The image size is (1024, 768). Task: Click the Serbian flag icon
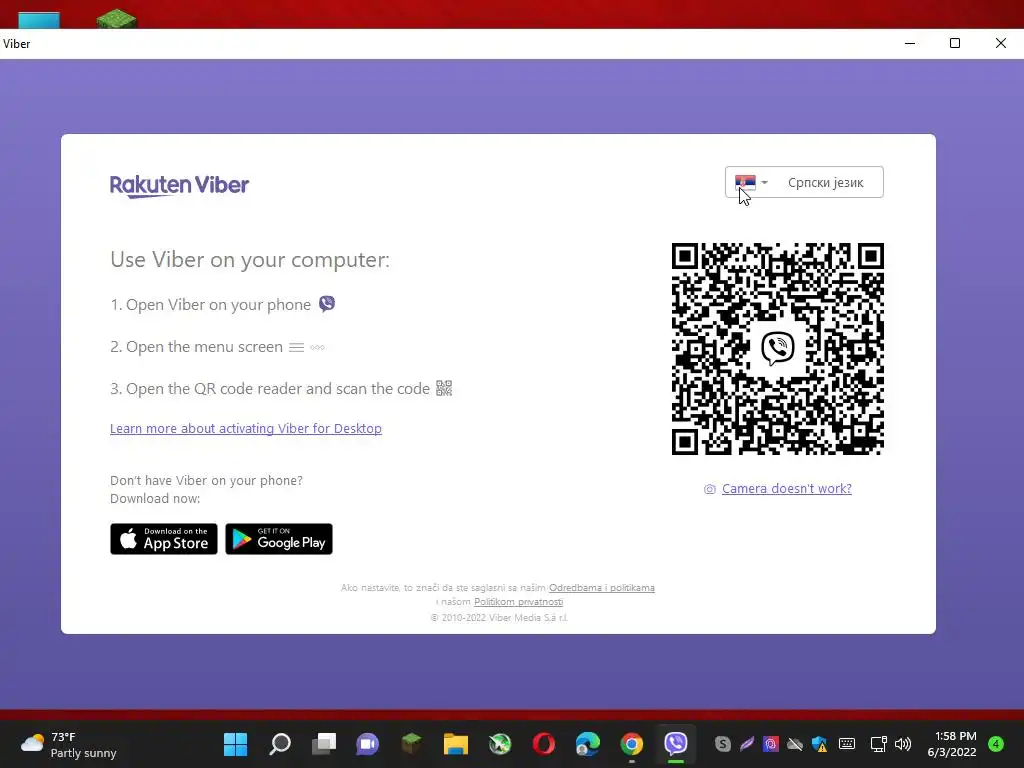745,182
